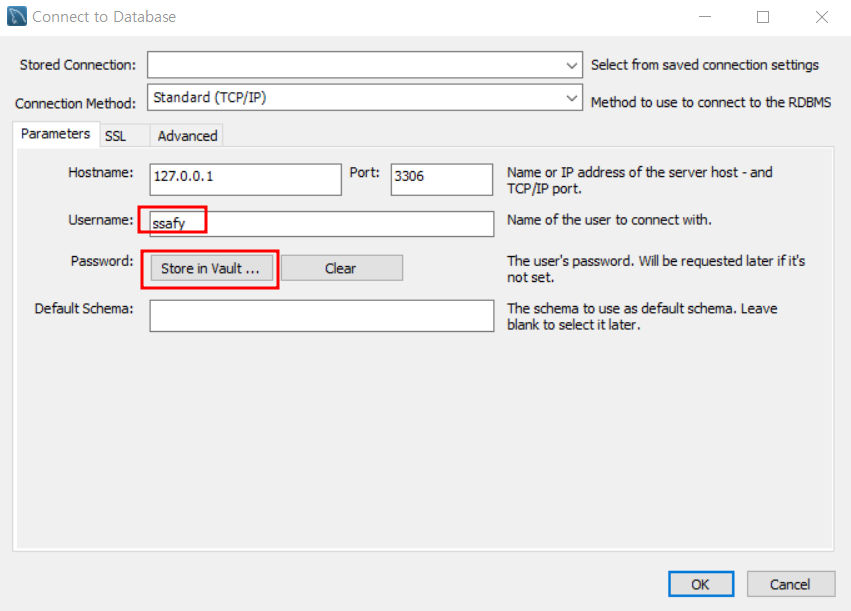Confirm with the OK button
Screen dimensions: 851x611
pos(701,584)
